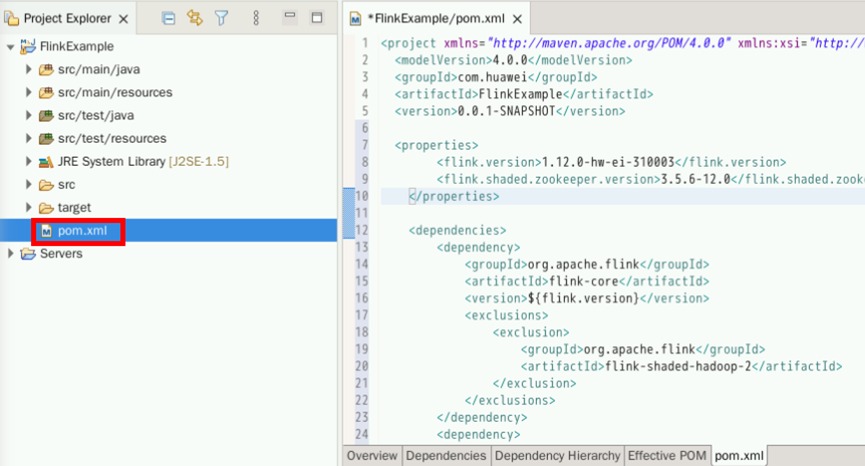Open the Effective POM tab

pos(666,456)
